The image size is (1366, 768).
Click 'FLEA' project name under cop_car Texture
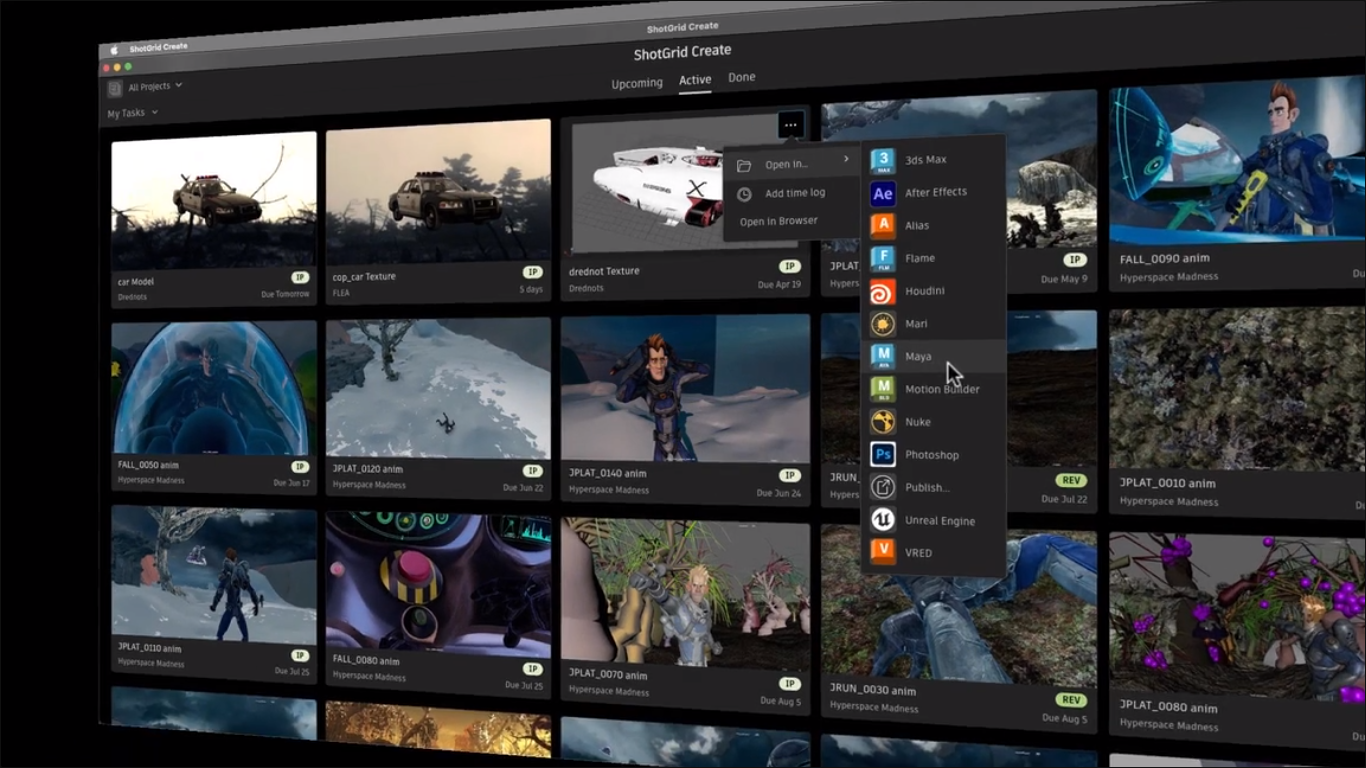[341, 294]
